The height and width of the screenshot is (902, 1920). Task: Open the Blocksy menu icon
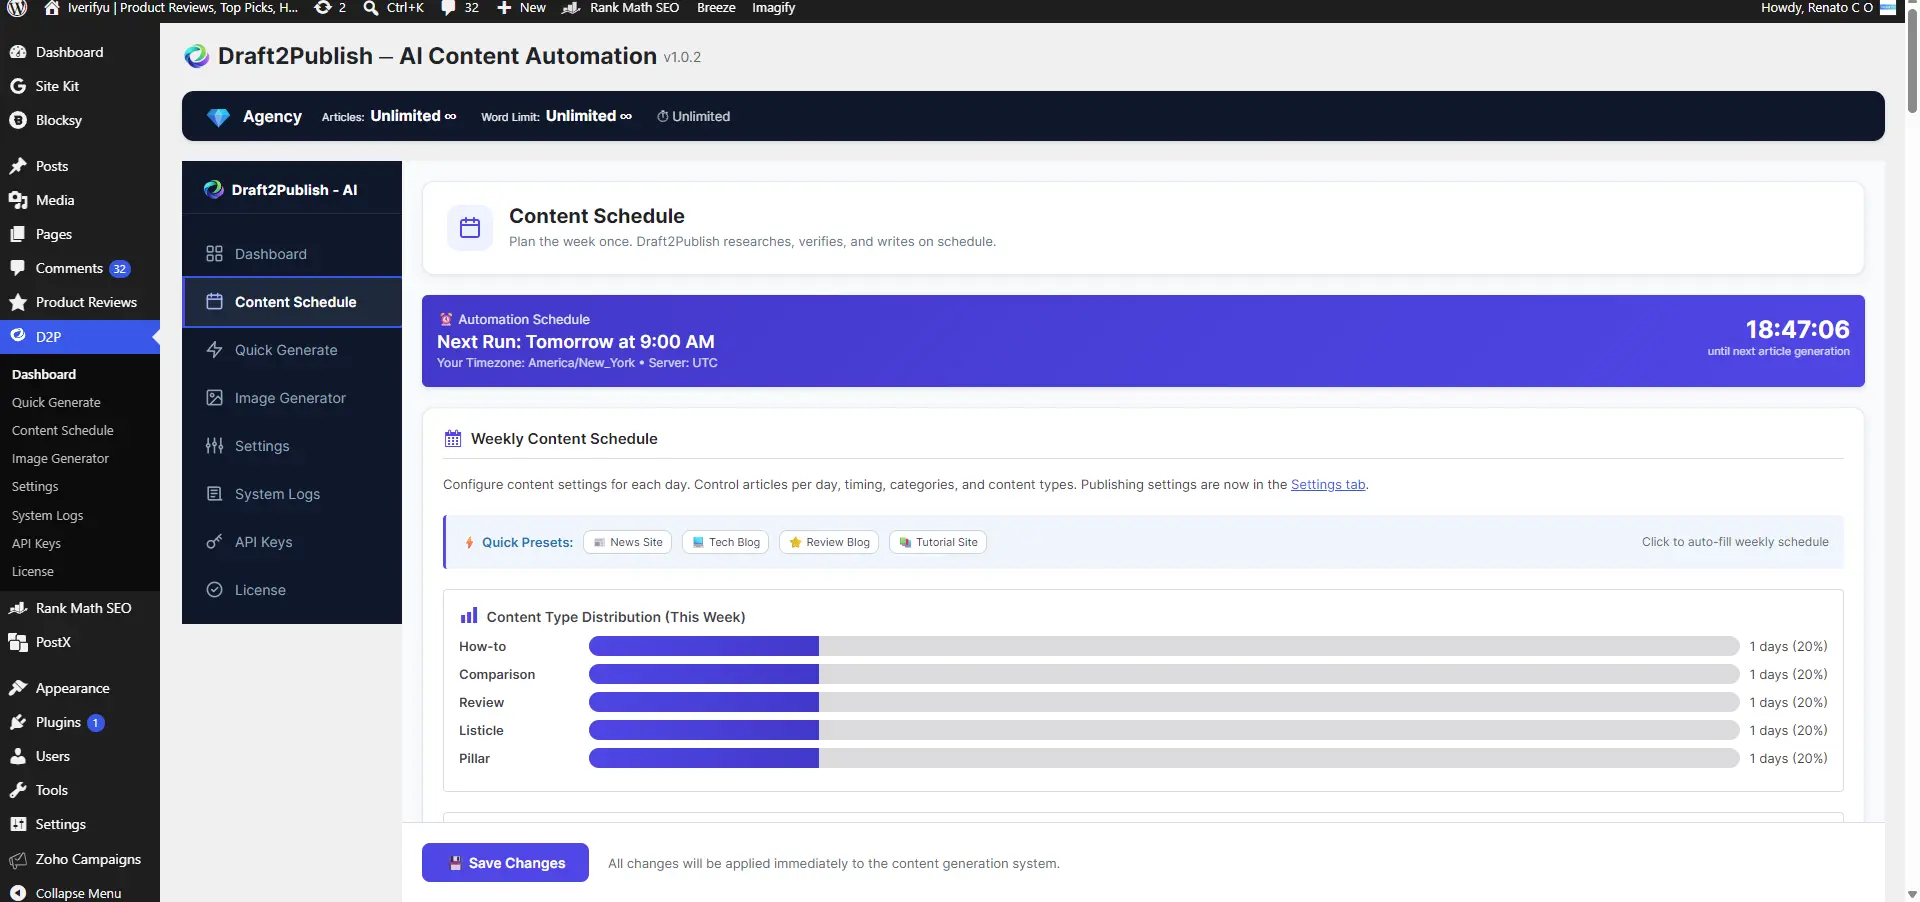(x=18, y=120)
